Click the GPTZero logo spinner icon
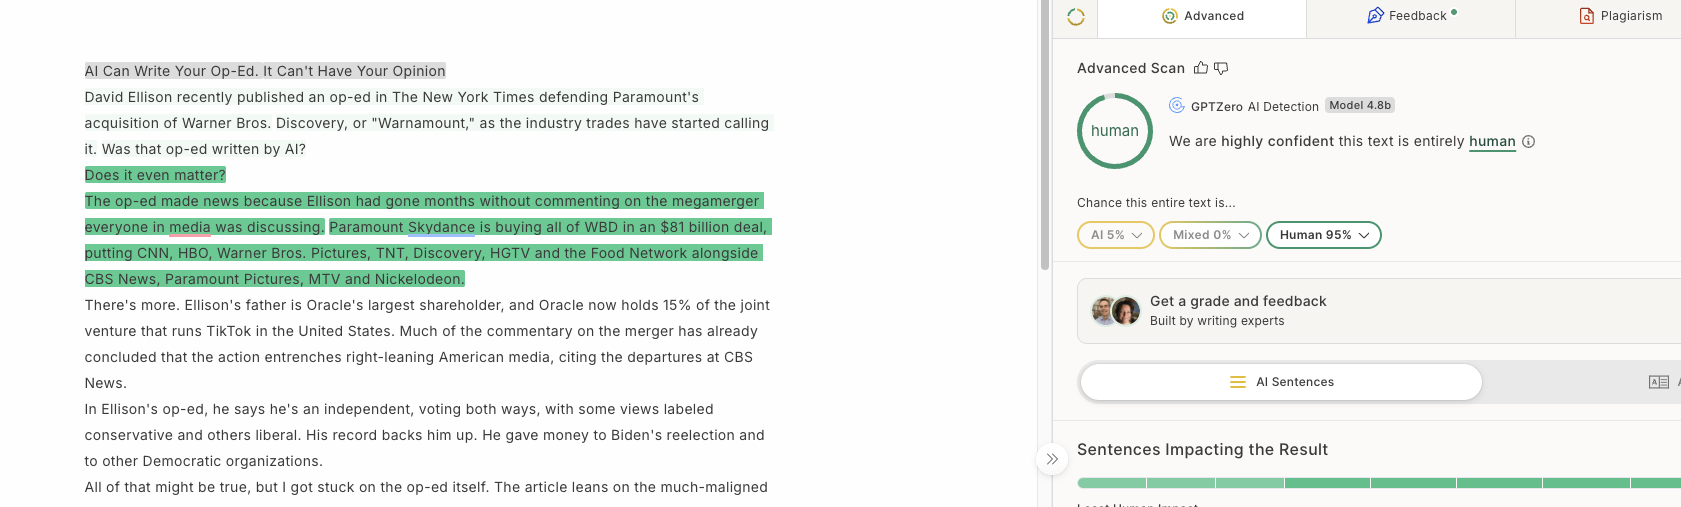Image resolution: width=1681 pixels, height=507 pixels. point(1076,17)
